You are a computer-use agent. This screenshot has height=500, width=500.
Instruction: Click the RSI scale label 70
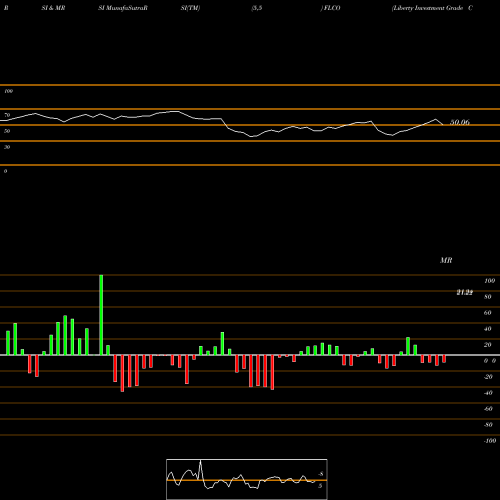(x=7, y=115)
